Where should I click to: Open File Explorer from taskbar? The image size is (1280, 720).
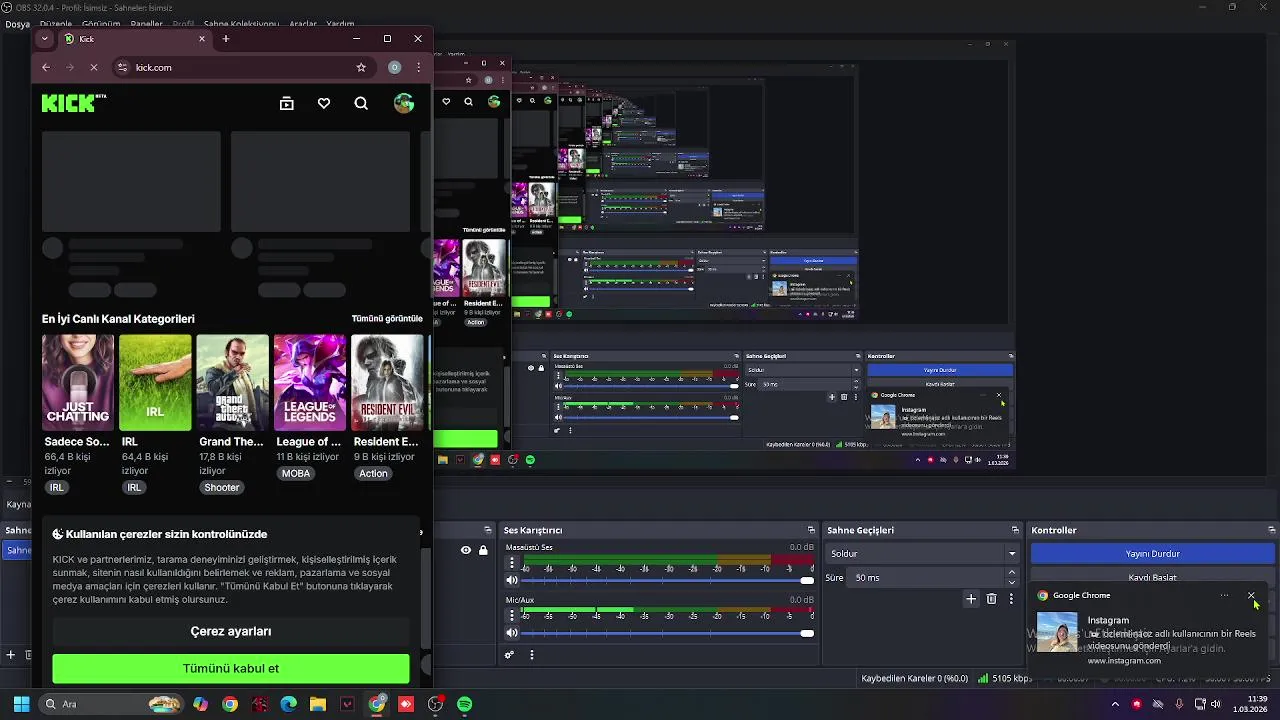click(x=318, y=704)
